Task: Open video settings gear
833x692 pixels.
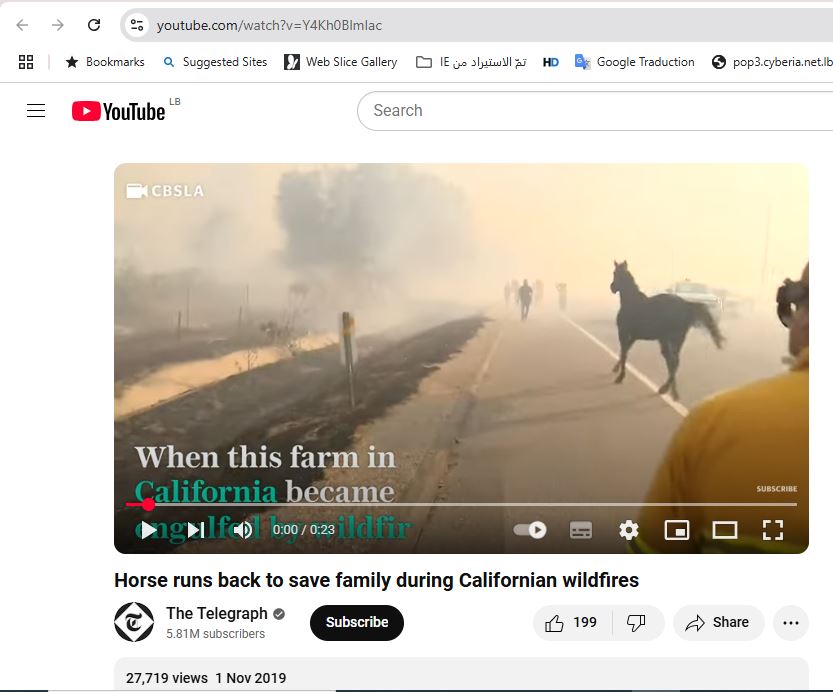Action: (x=629, y=530)
